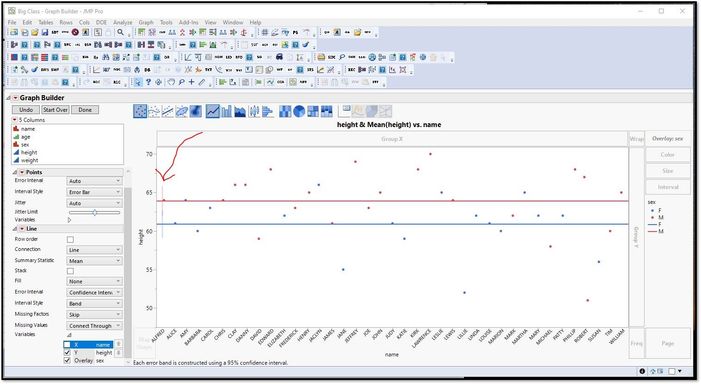Open the Interval Style Band dropdown

(x=94, y=304)
